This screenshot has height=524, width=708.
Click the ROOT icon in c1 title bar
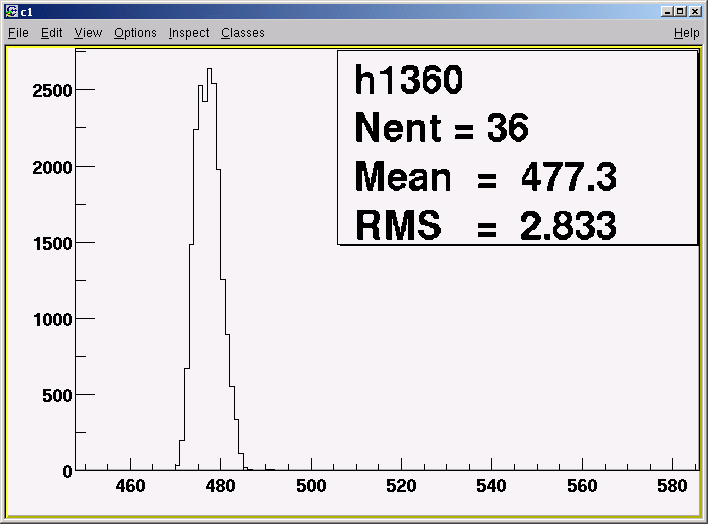11,11
